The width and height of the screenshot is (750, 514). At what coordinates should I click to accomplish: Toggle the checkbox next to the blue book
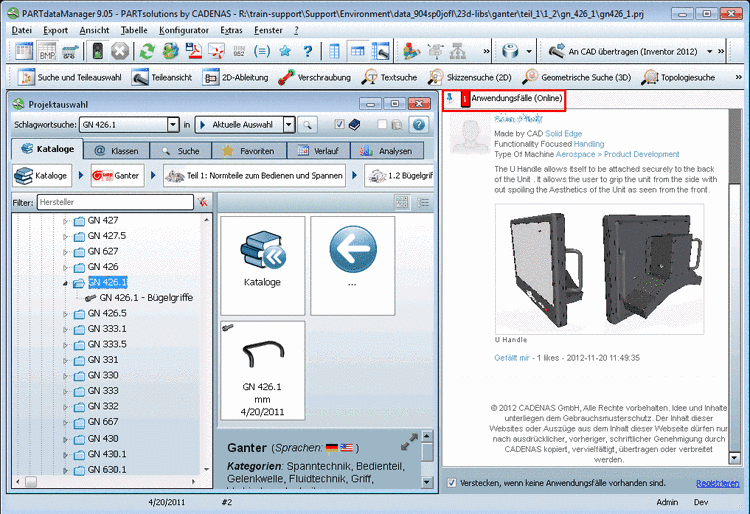339,124
